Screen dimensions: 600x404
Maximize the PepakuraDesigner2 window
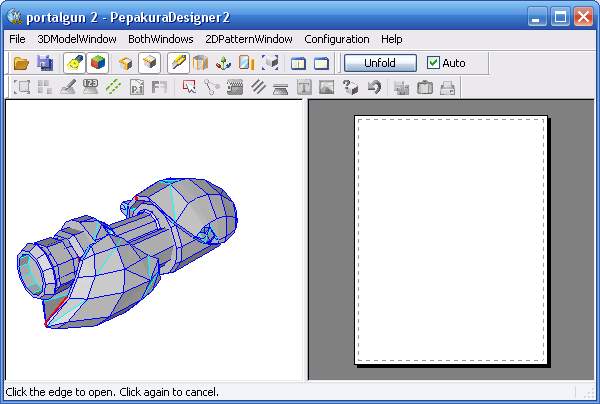(560, 17)
